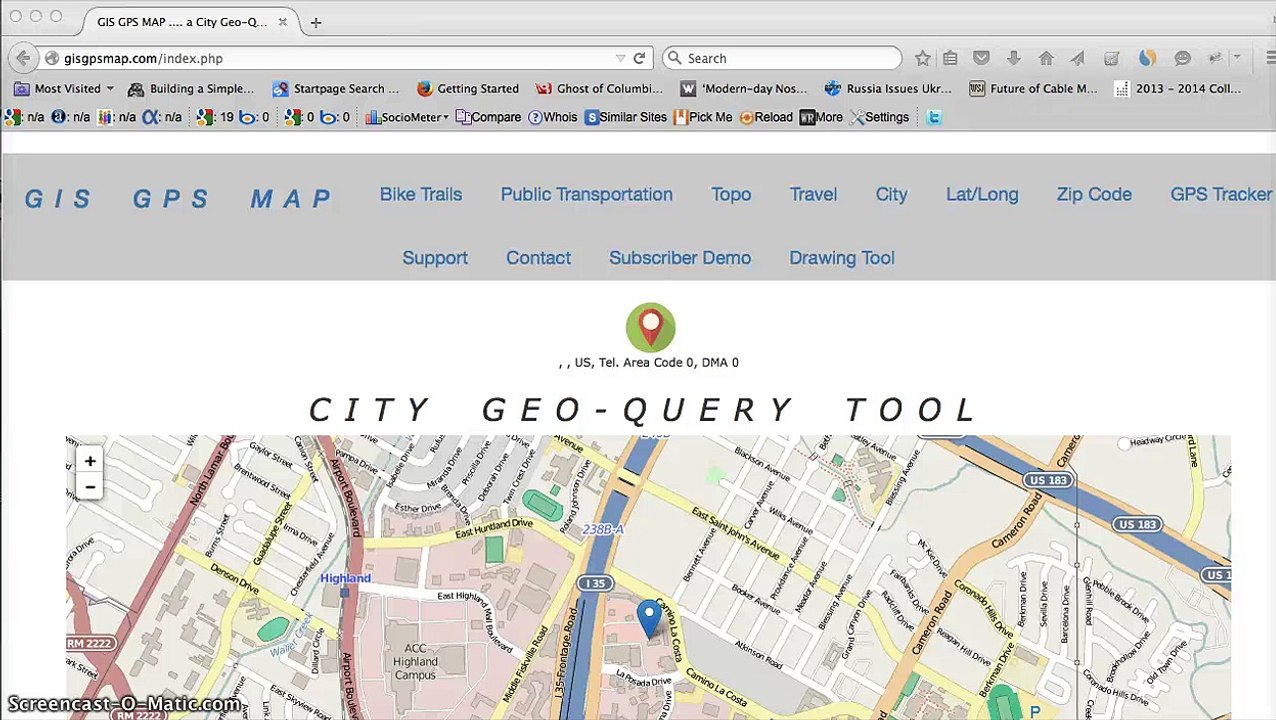Zoom out the map with the minus button
Viewport: 1276px width, 720px height.
pyautogui.click(x=90, y=487)
